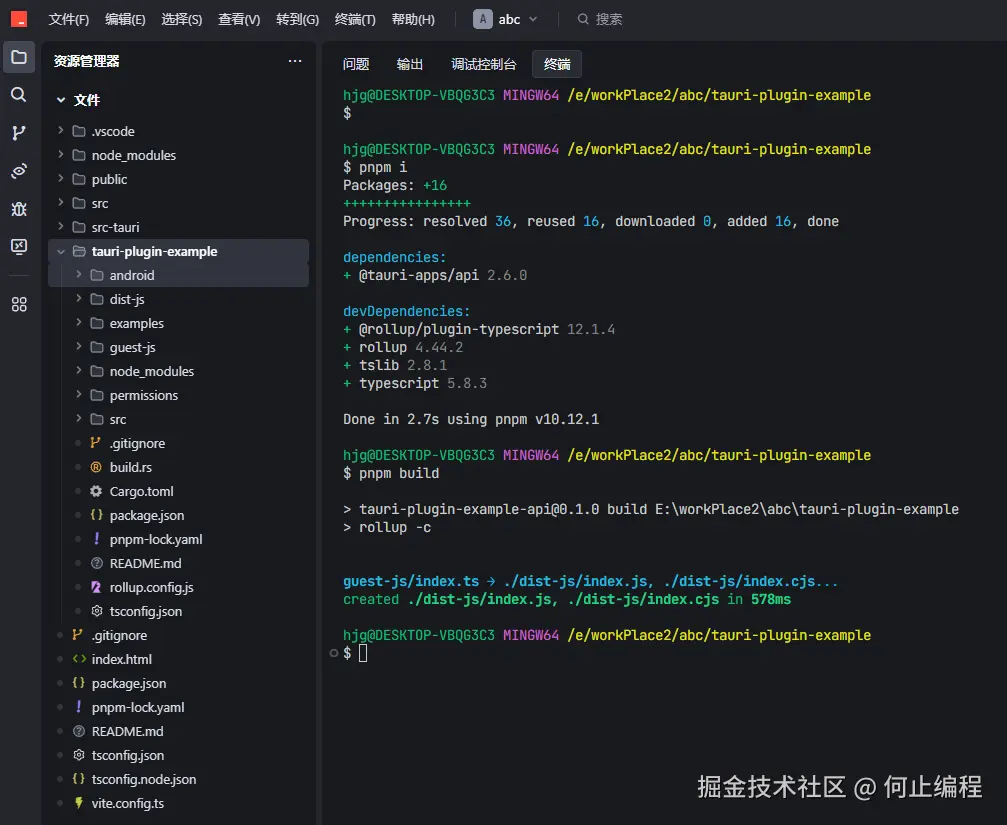Switch to the 调试控制台 panel tab
This screenshot has height=825, width=1007.
(x=484, y=64)
